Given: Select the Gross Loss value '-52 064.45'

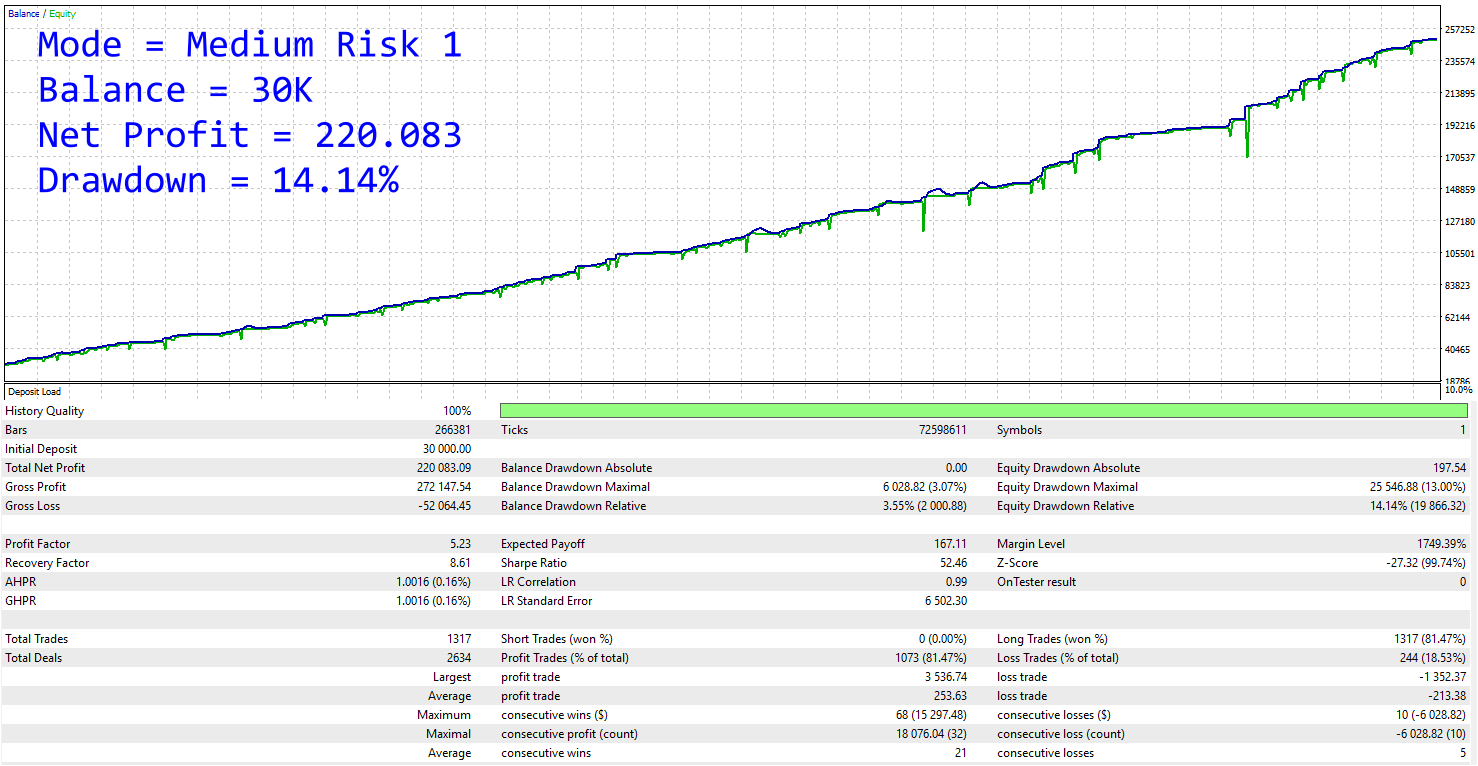Looking at the screenshot, I should click(445, 506).
